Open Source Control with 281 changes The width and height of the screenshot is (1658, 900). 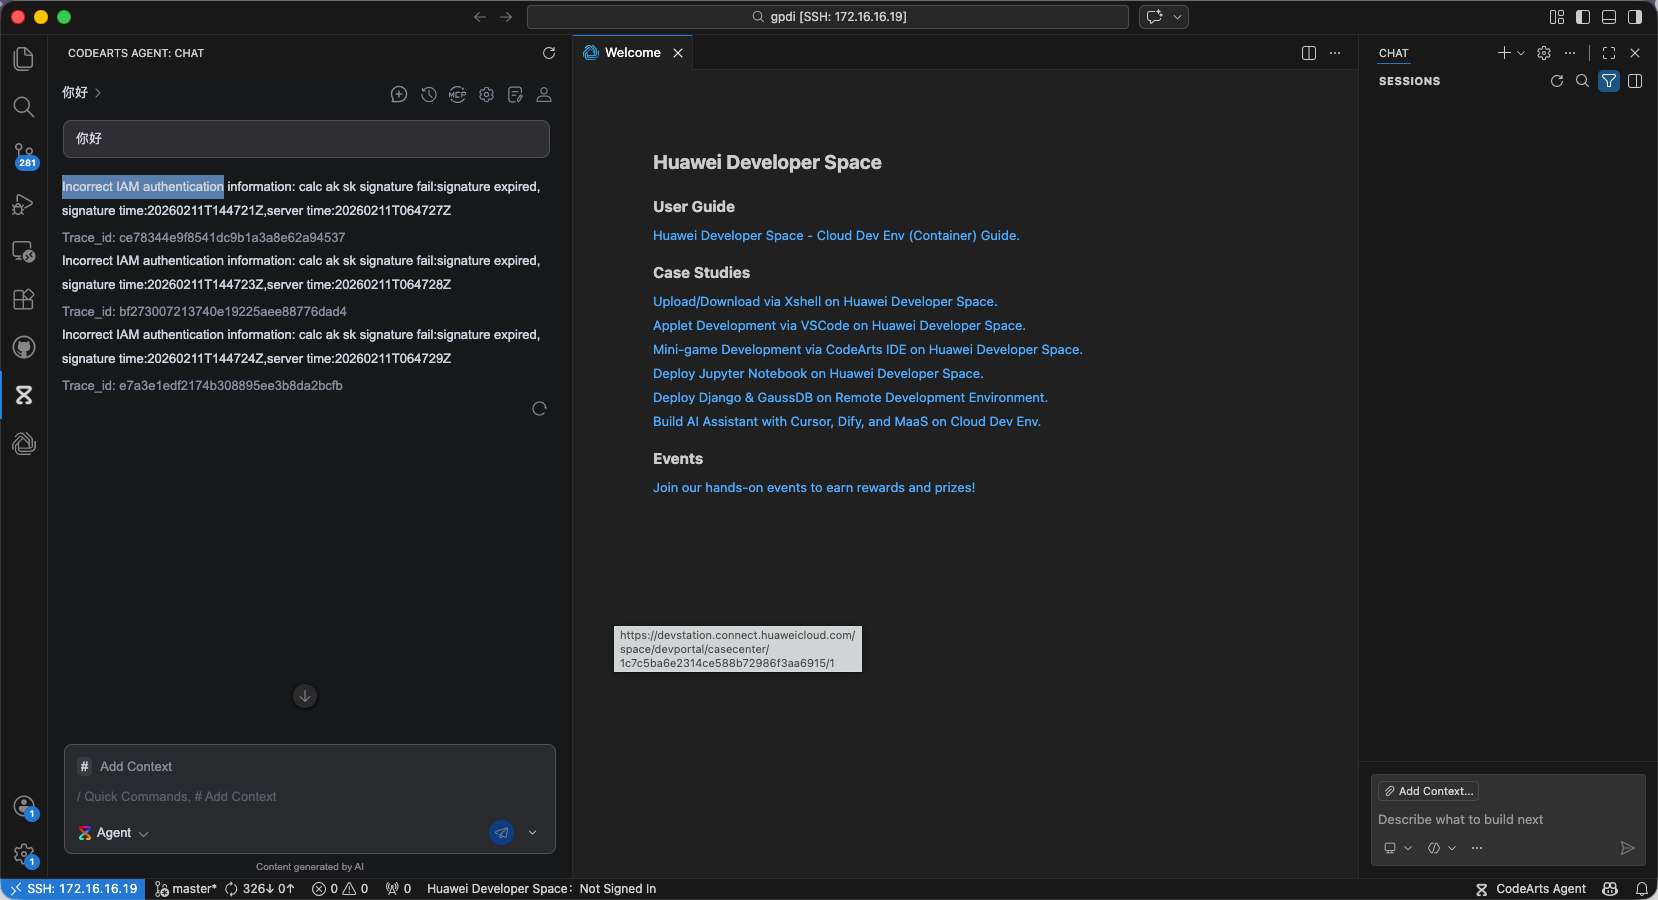pyautogui.click(x=24, y=155)
